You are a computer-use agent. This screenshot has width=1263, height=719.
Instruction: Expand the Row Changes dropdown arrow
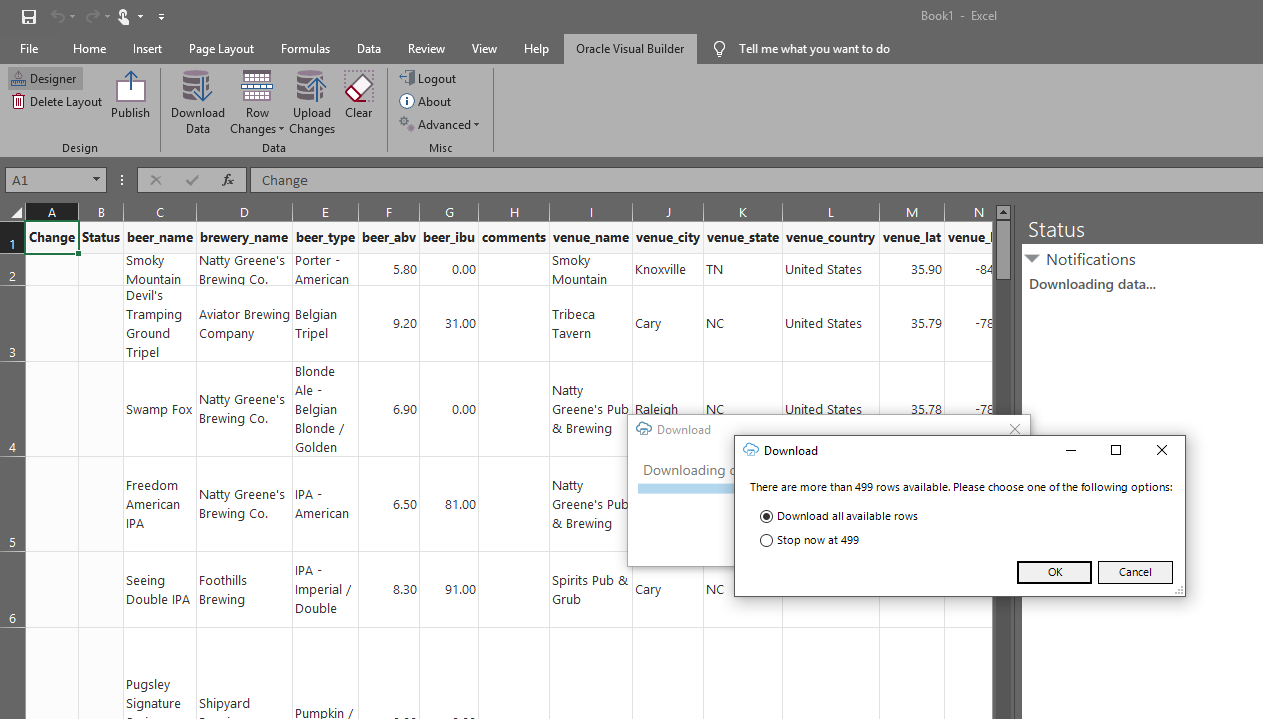pos(281,129)
